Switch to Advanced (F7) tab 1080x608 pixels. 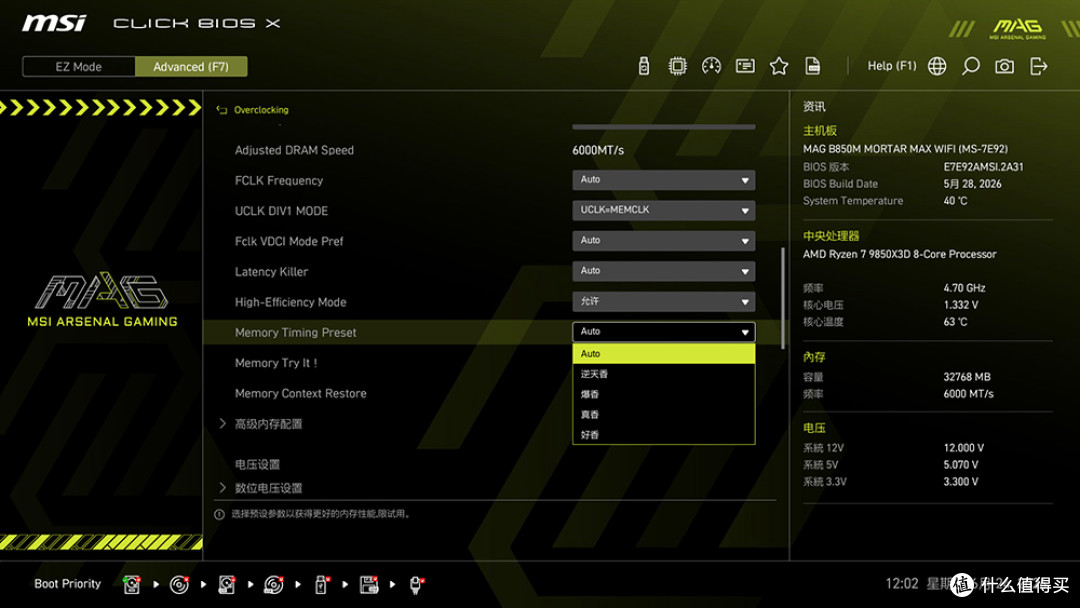191,67
